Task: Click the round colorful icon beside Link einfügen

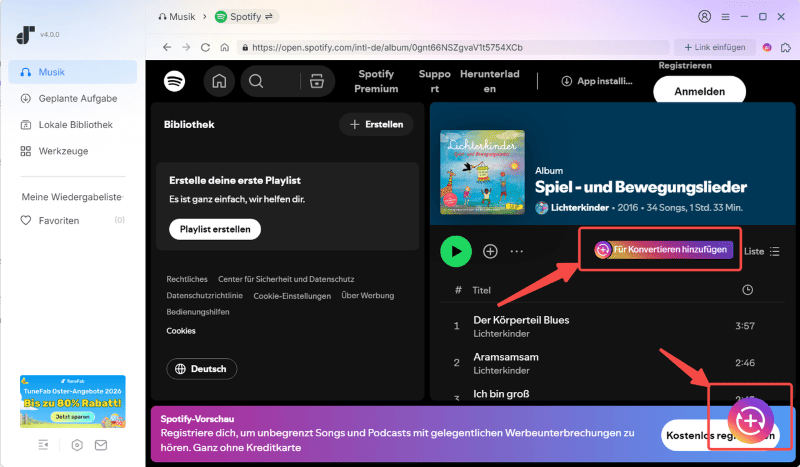Action: (x=767, y=47)
